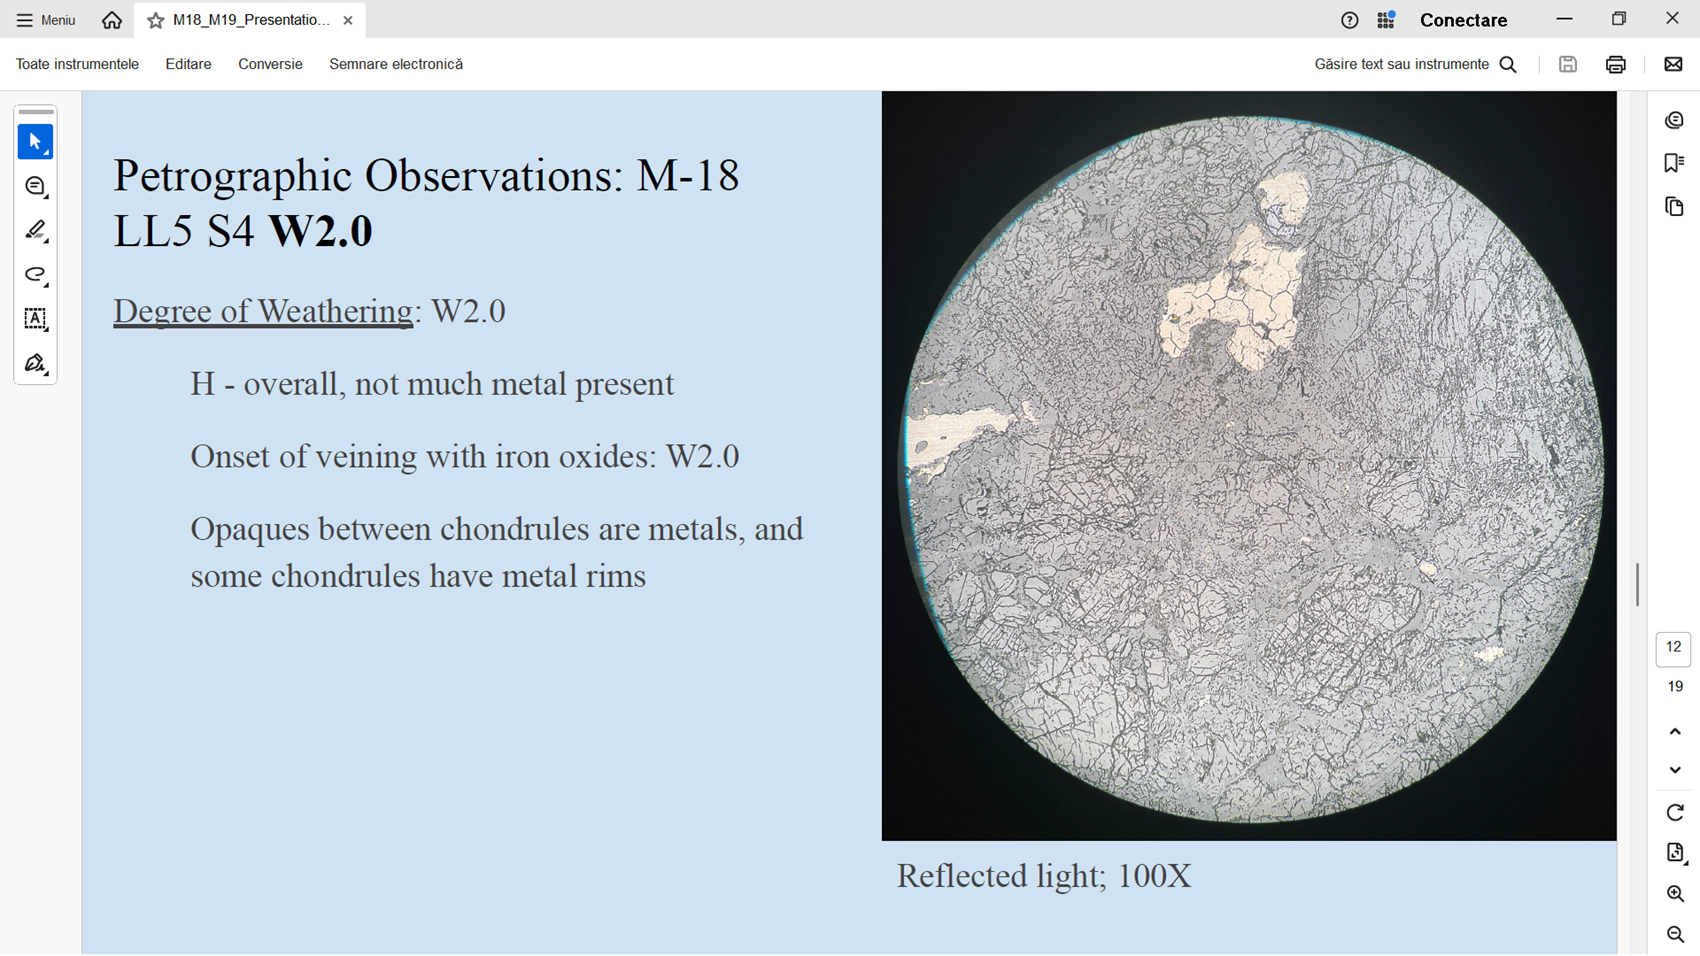Open the Meniu hamburger menu

point(46,20)
